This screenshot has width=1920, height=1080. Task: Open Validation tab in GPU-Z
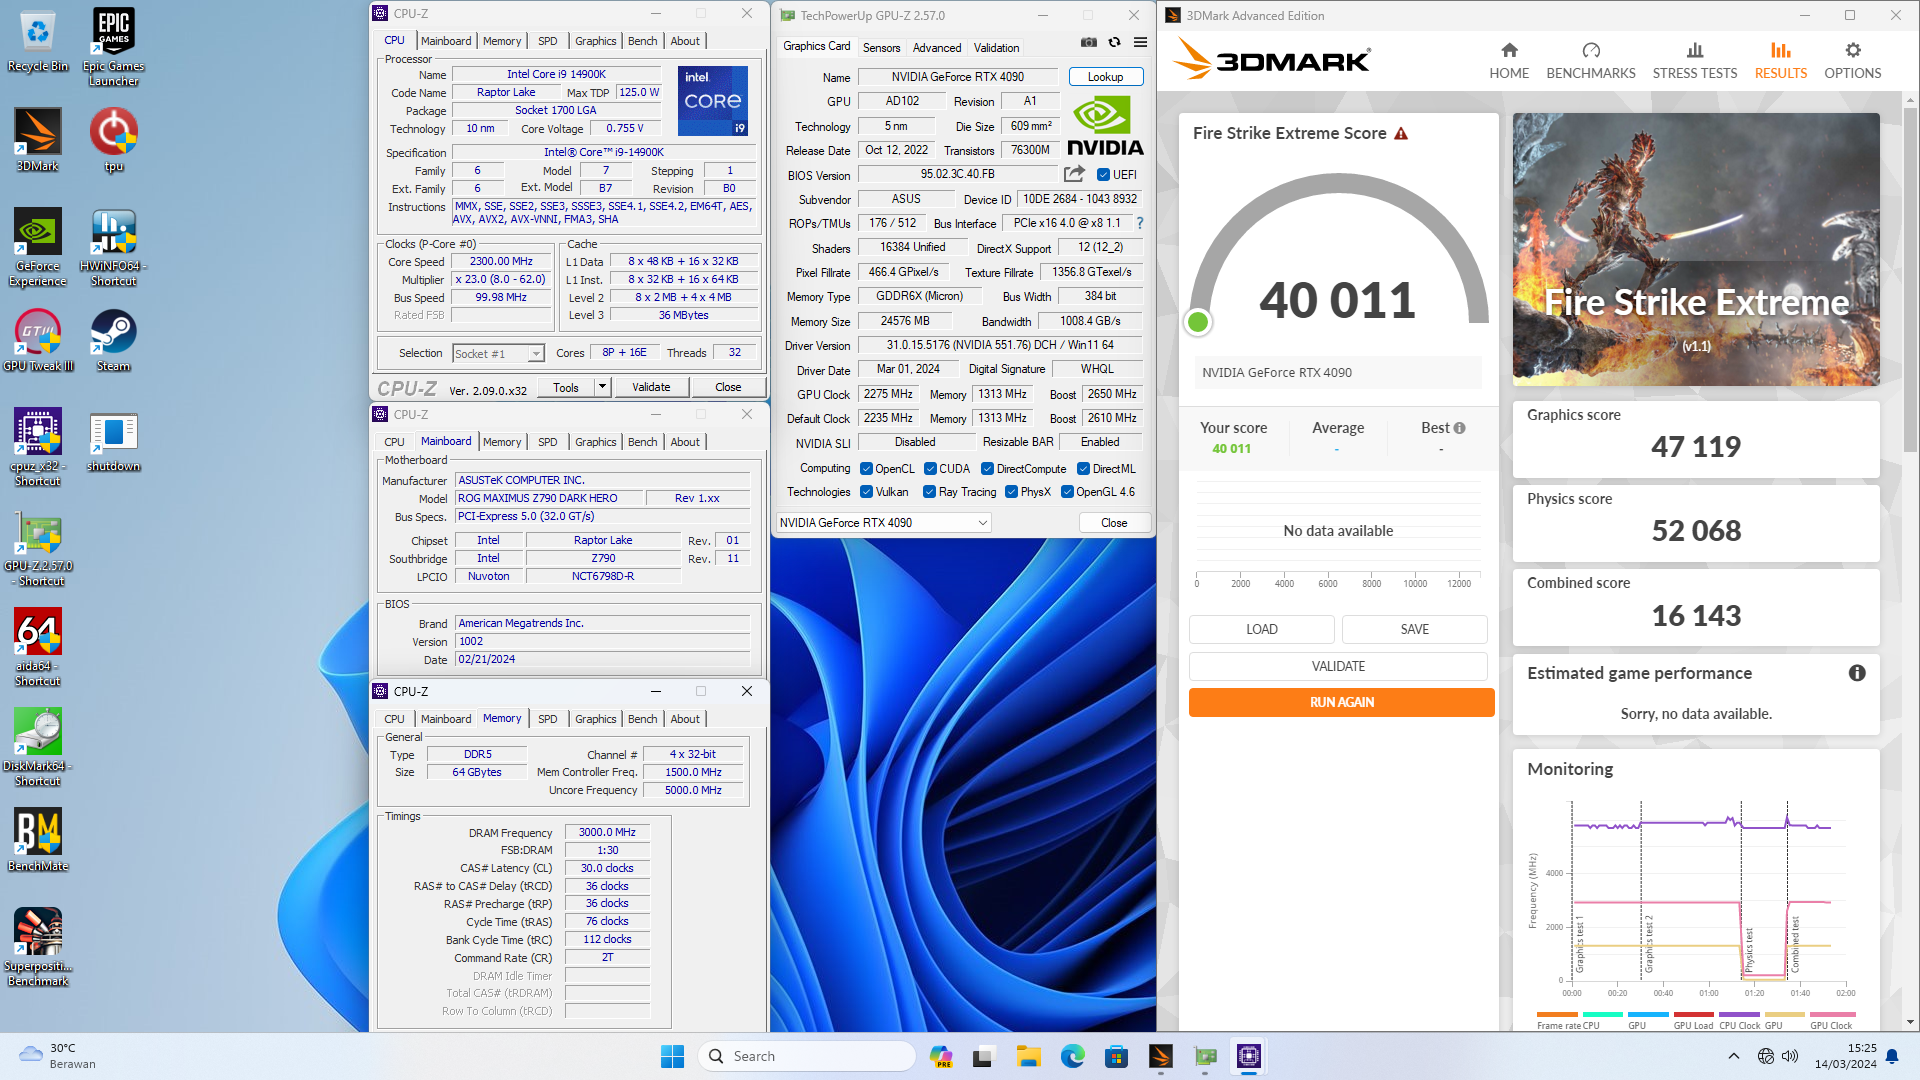997,47
